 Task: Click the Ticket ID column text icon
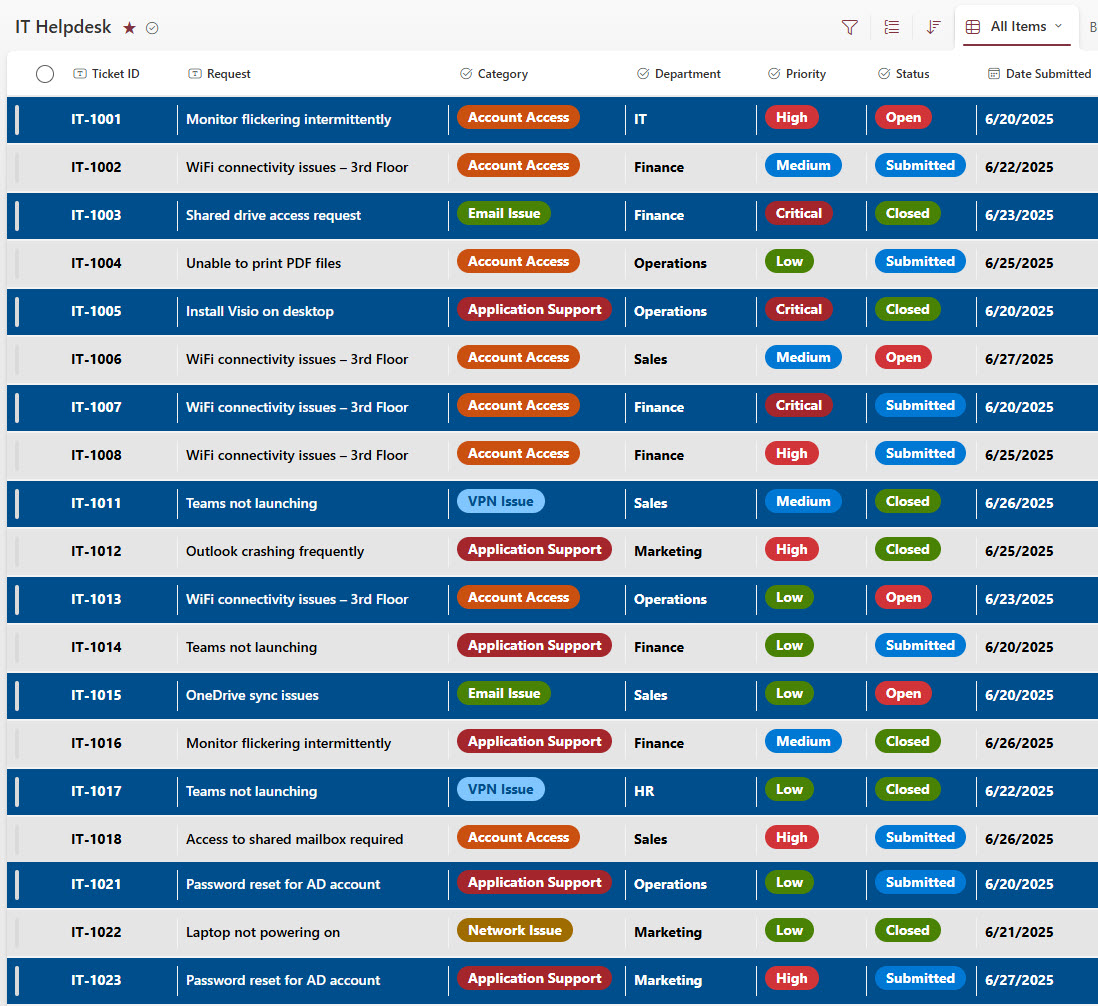pyautogui.click(x=80, y=74)
